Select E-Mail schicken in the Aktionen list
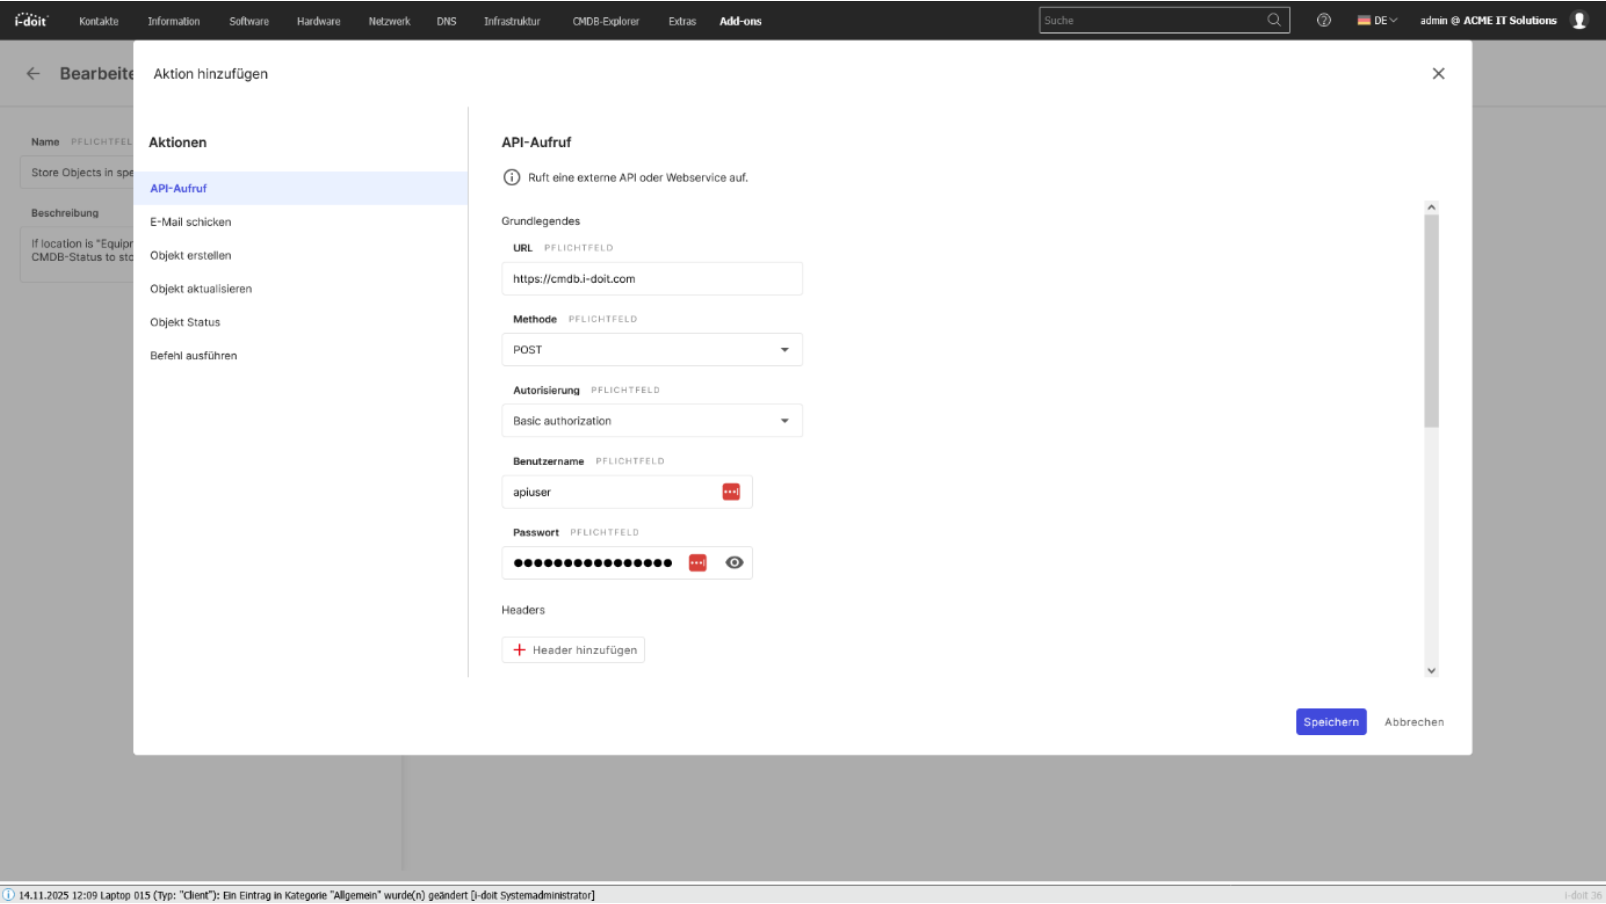The image size is (1606, 904). coord(189,221)
